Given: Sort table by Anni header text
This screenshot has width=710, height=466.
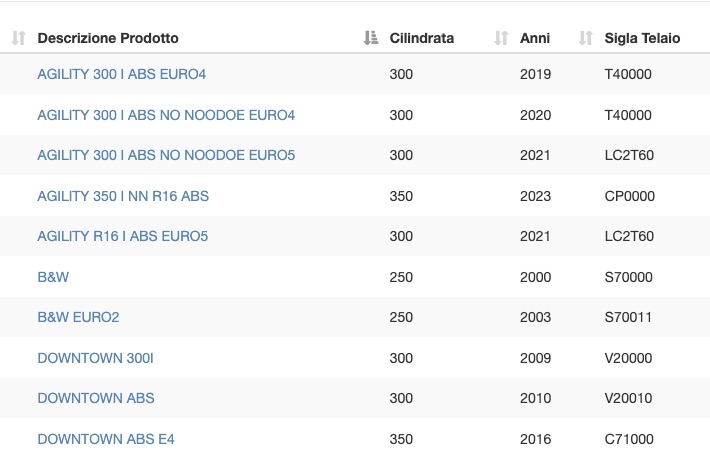Looking at the screenshot, I should click(x=535, y=38).
